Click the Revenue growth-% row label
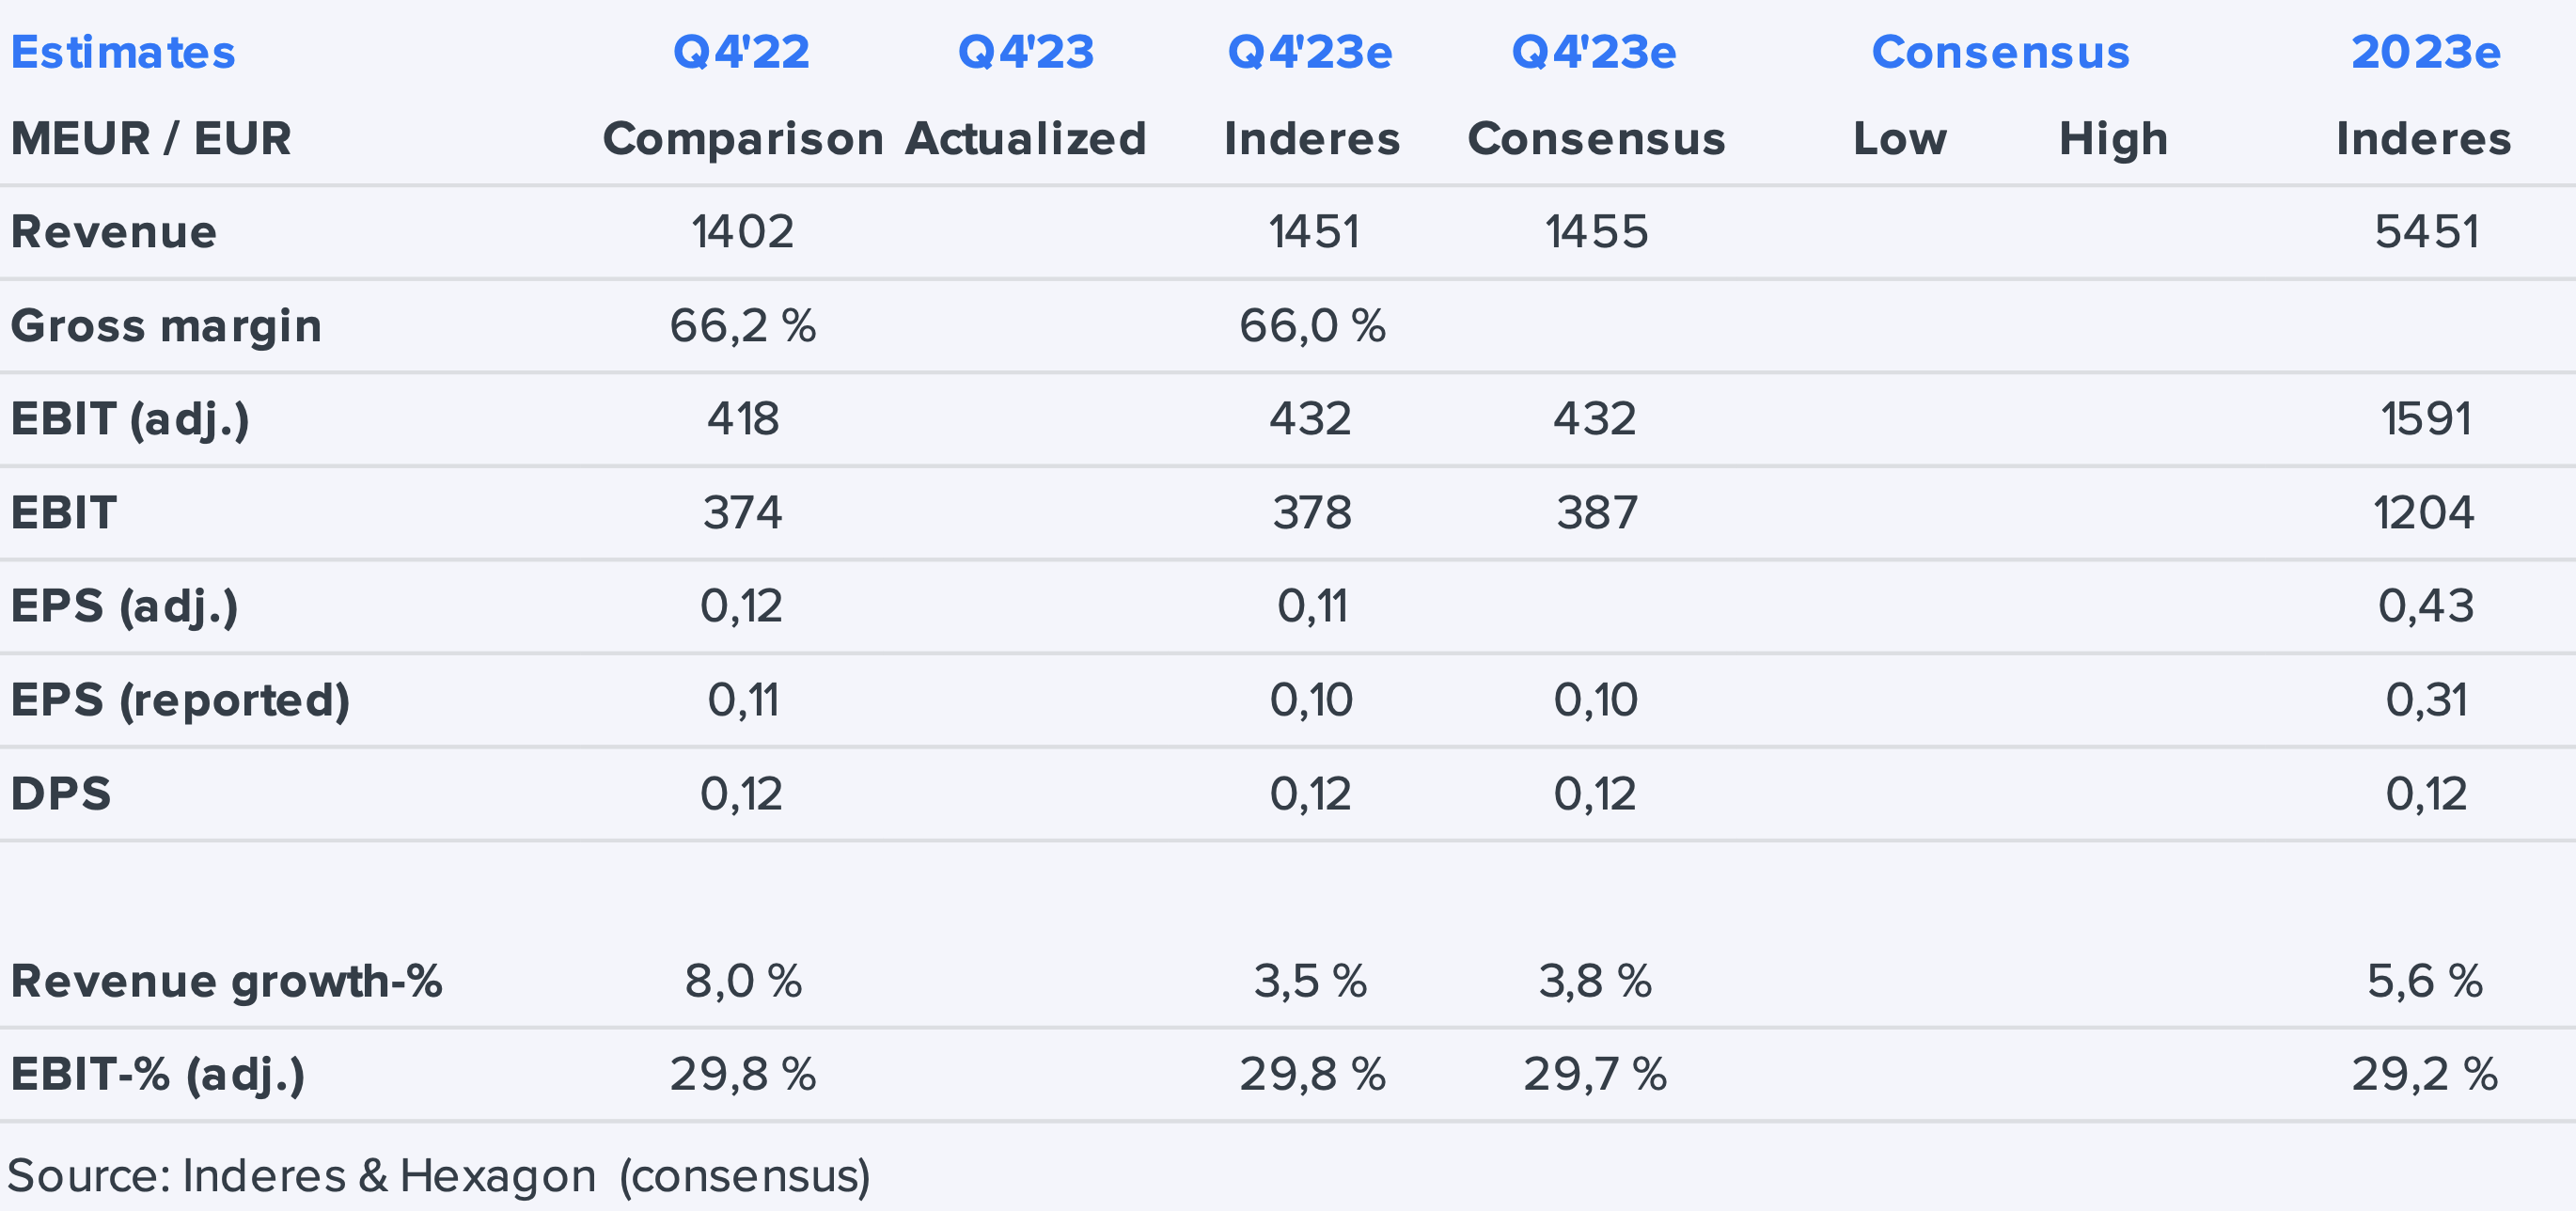 [226, 981]
